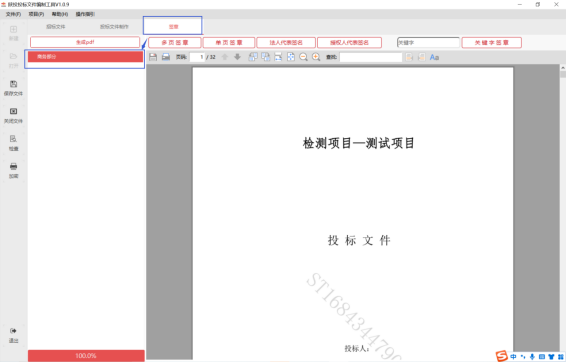566x362 pixels.
Task: Click the 关键字签章 keyword seal button
Action: (491, 43)
